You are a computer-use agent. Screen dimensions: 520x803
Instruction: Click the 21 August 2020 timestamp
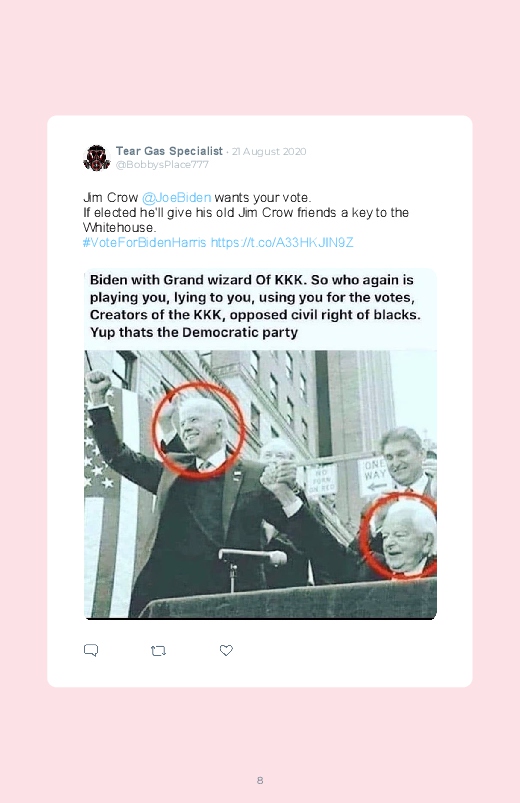(269, 152)
